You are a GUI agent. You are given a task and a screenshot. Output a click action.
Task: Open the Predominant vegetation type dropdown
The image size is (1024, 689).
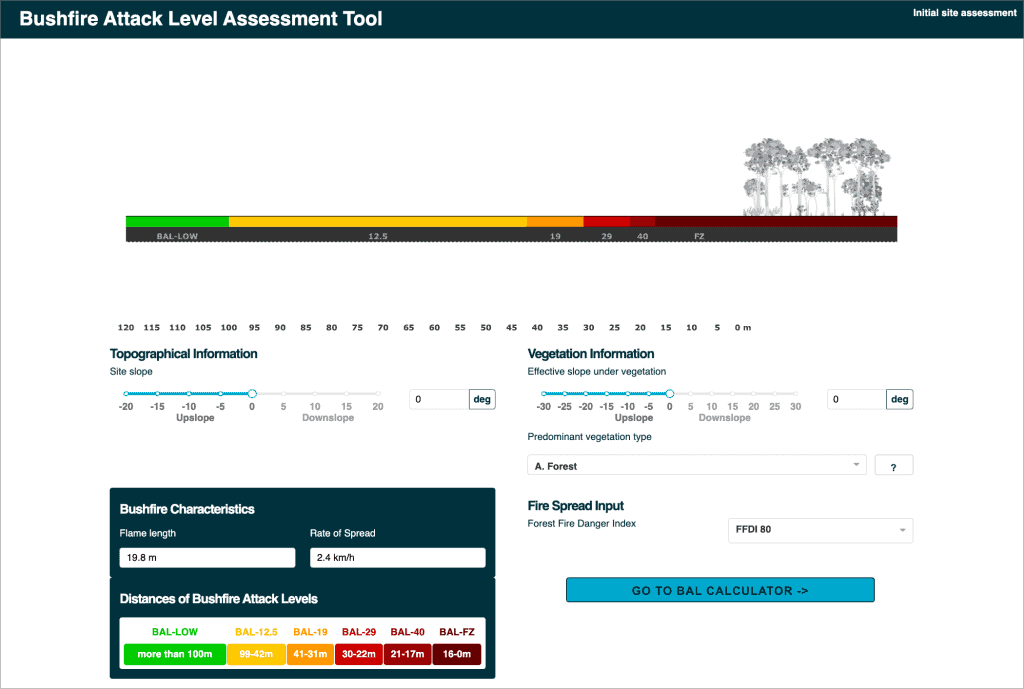[x=696, y=466]
